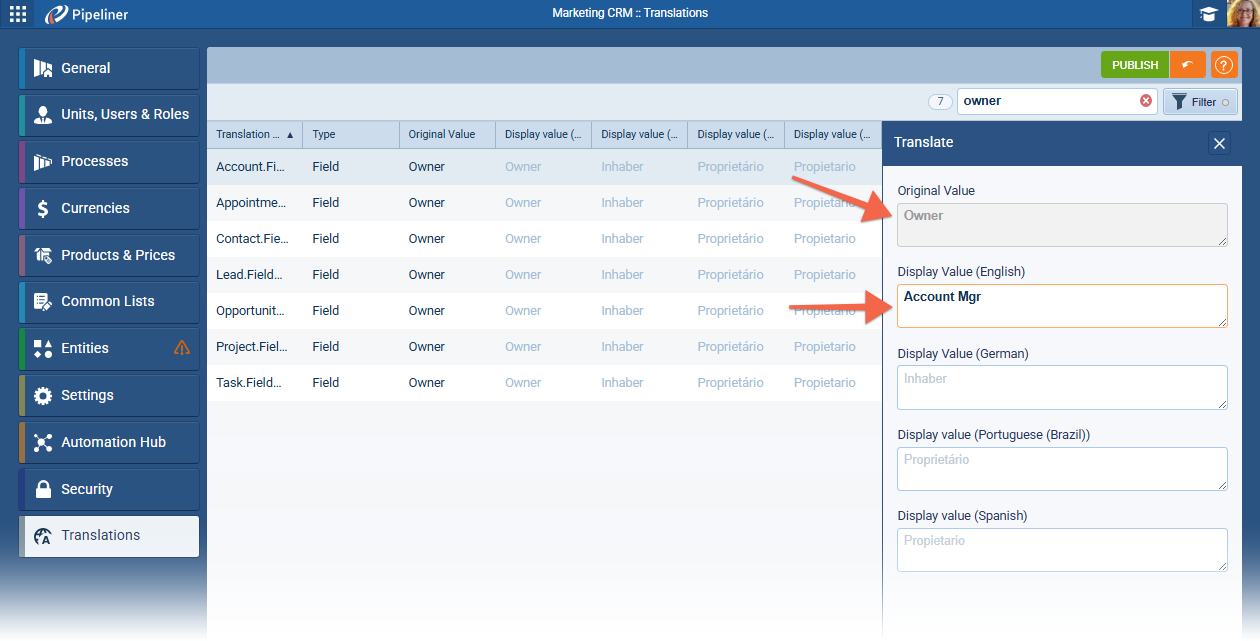Click the Entities warning triangle icon
The image size is (1260, 641).
pos(182,348)
